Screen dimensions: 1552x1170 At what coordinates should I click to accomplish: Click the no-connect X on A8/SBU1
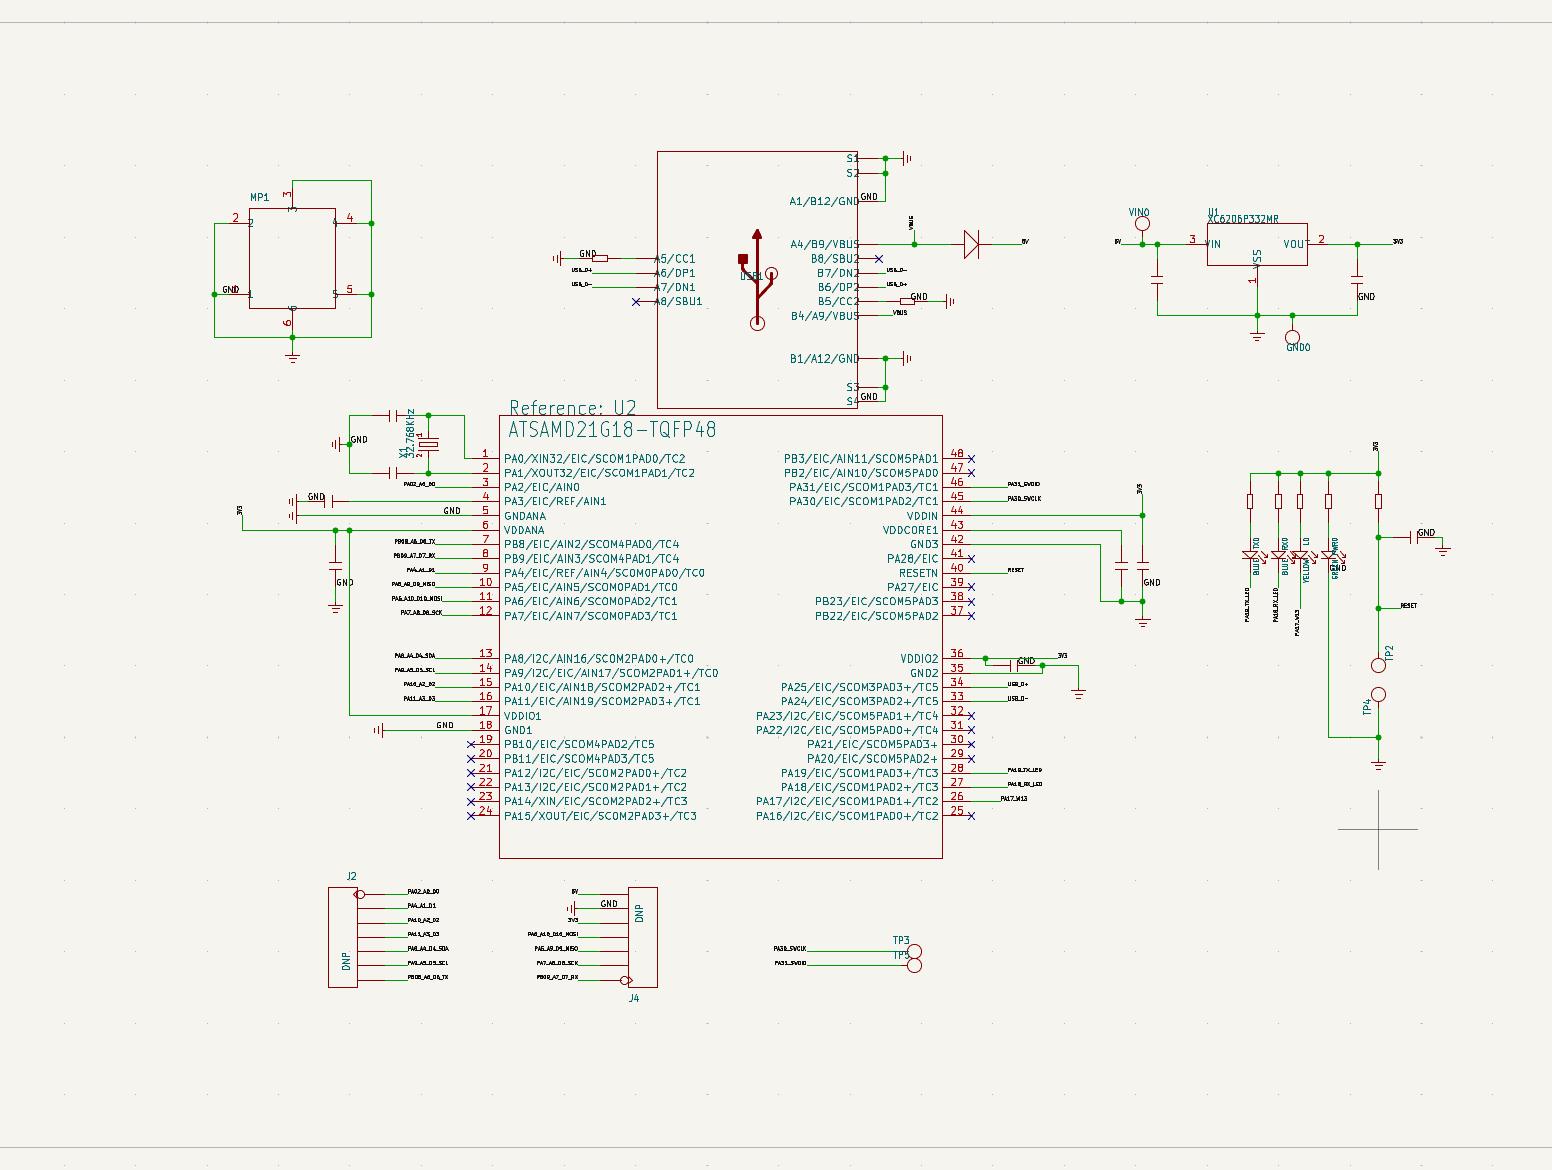[636, 301]
